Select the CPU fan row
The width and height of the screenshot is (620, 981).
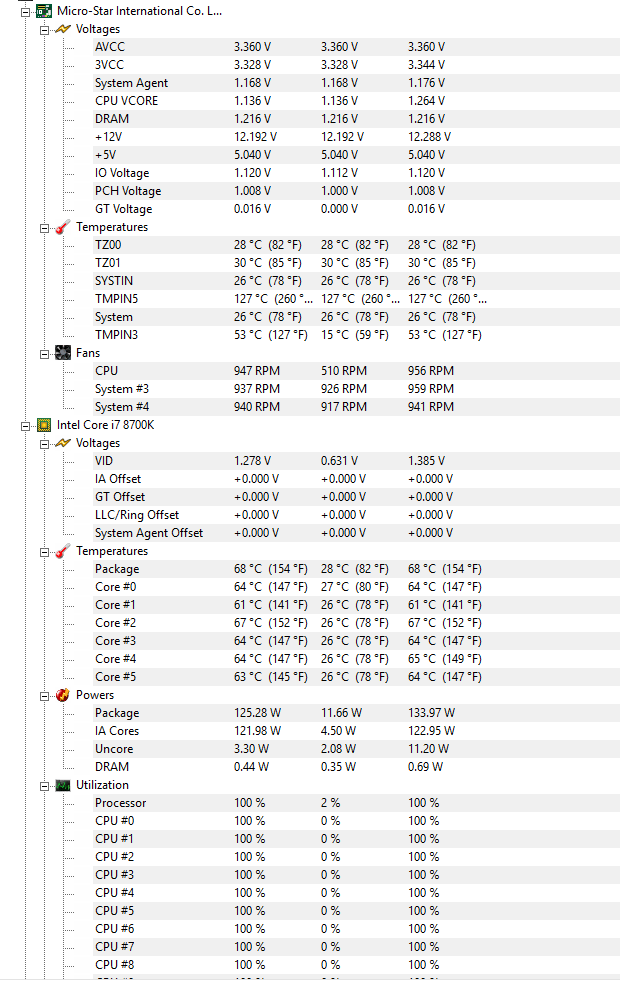[x=357, y=371]
